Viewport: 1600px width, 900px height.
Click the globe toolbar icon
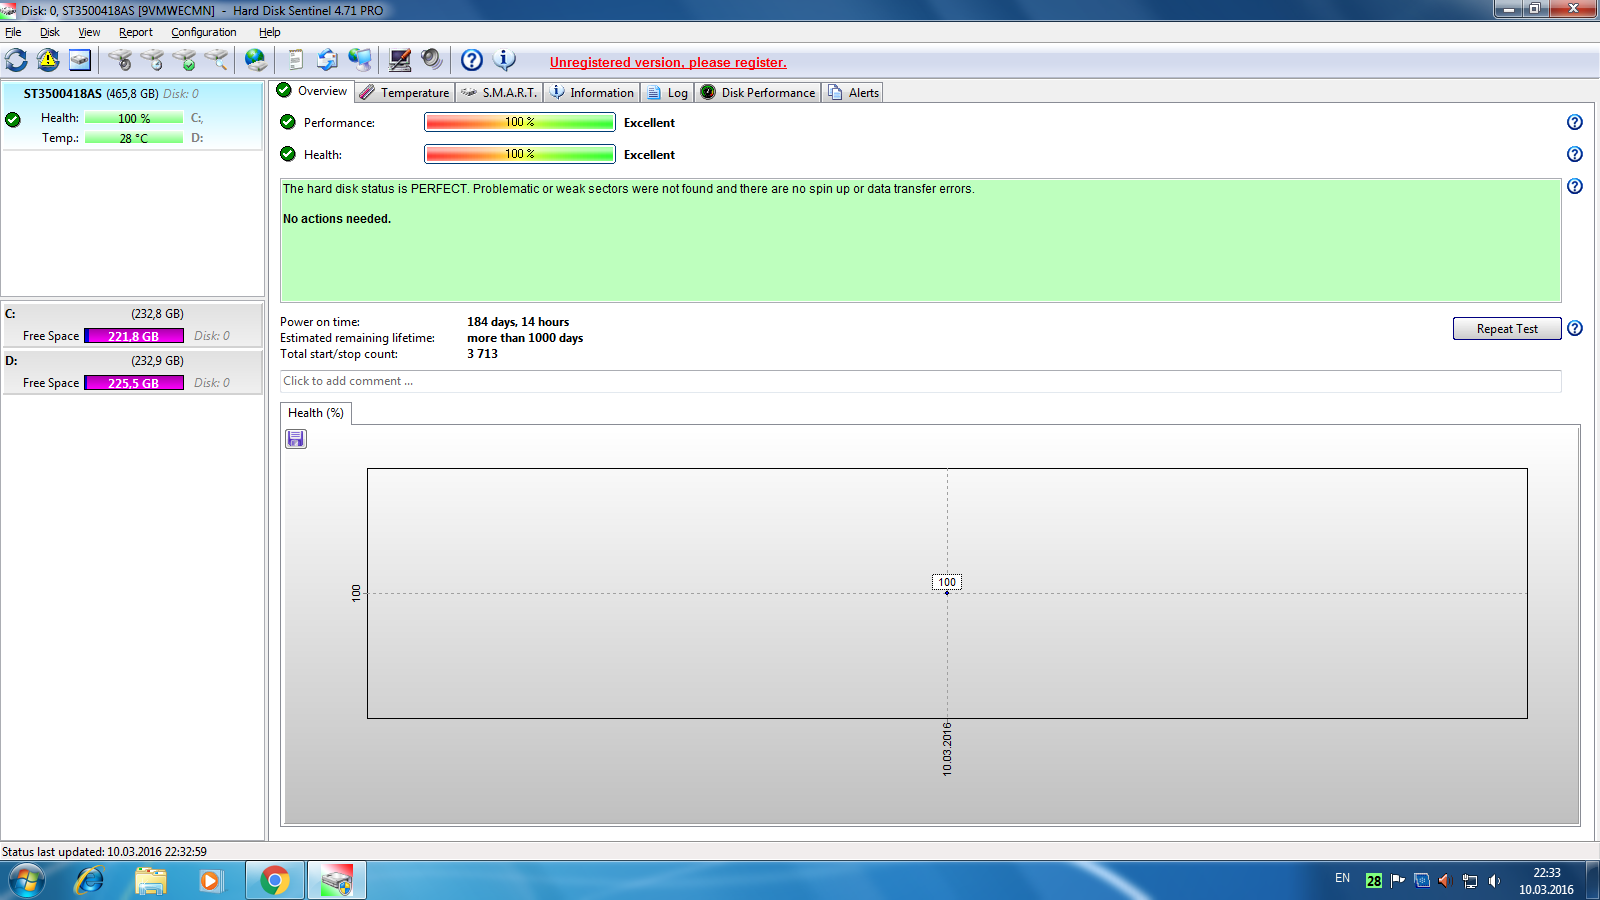pos(256,60)
